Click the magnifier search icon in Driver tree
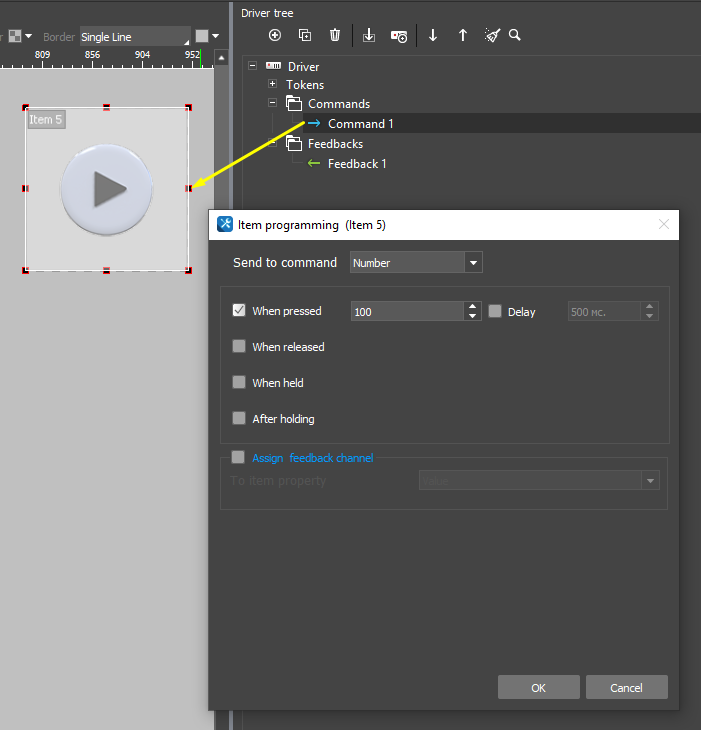The image size is (701, 730). point(515,35)
